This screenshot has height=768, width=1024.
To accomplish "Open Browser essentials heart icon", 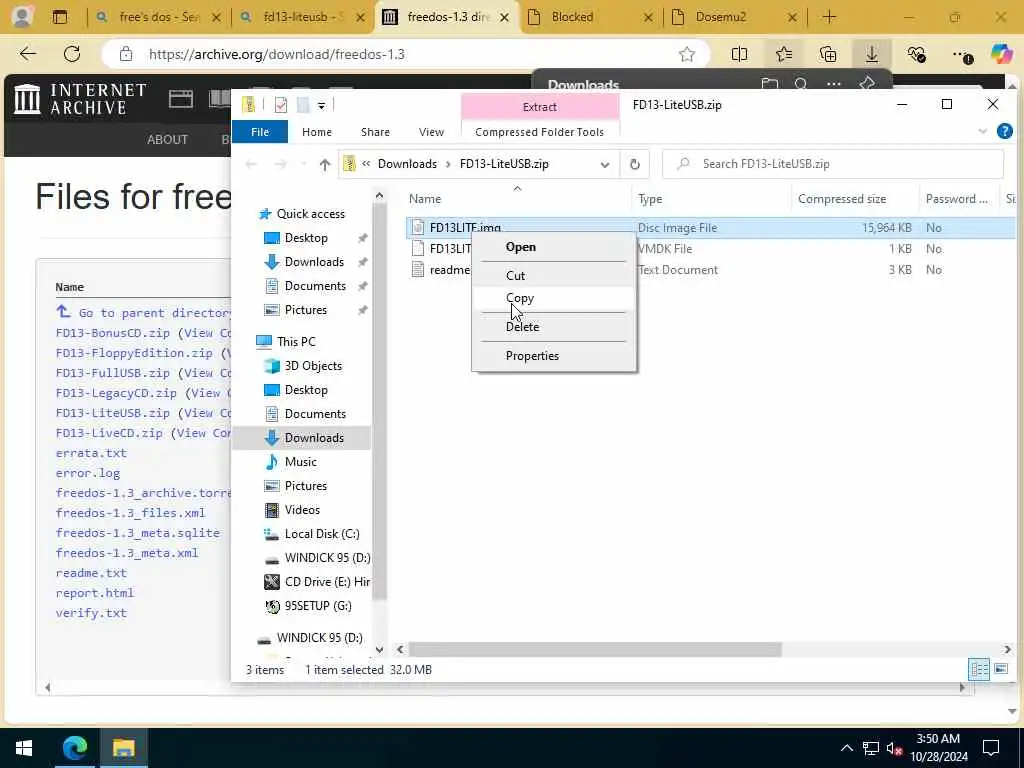I will (x=916, y=54).
